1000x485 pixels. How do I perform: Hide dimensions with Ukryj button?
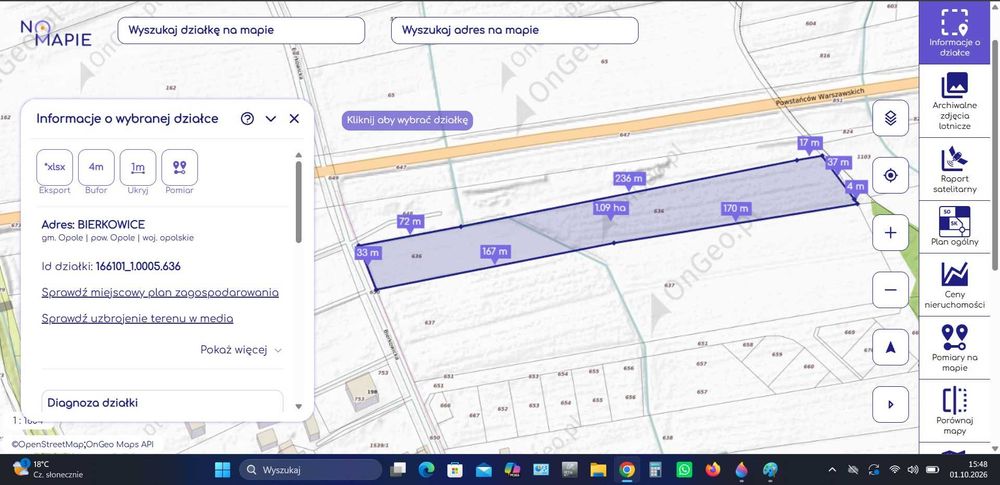(x=138, y=167)
